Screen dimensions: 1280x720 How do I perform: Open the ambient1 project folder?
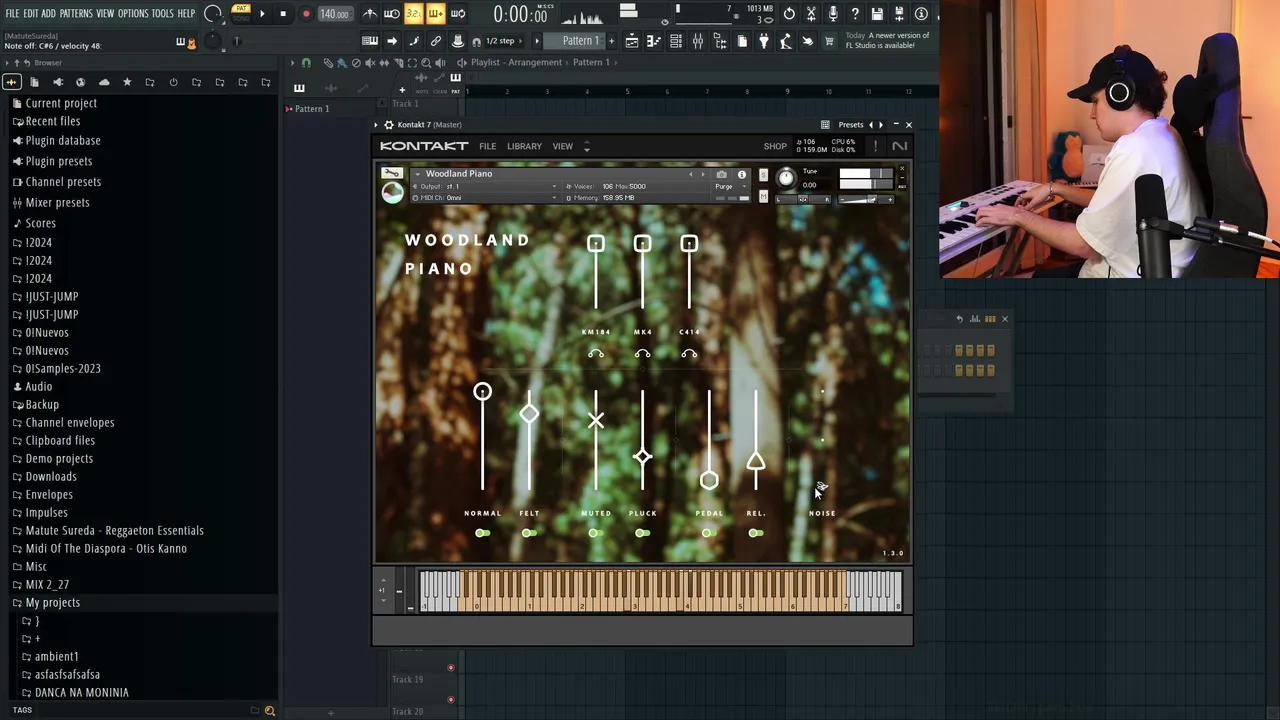click(56, 656)
